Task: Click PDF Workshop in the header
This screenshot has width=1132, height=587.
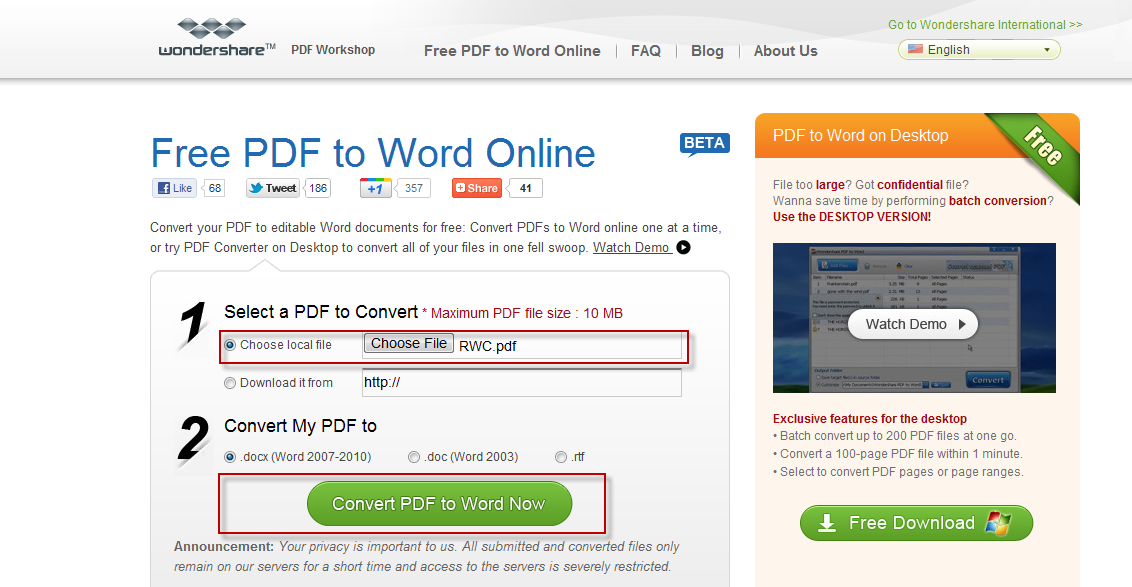Action: tap(333, 50)
